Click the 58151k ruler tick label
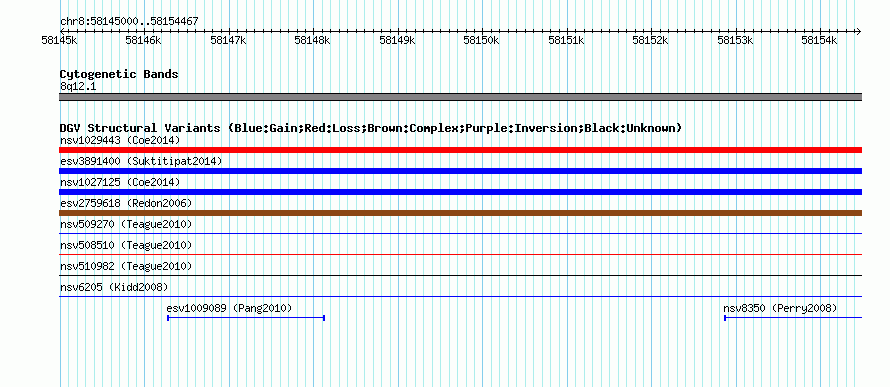Image resolution: width=890 pixels, height=387 pixels. click(566, 40)
